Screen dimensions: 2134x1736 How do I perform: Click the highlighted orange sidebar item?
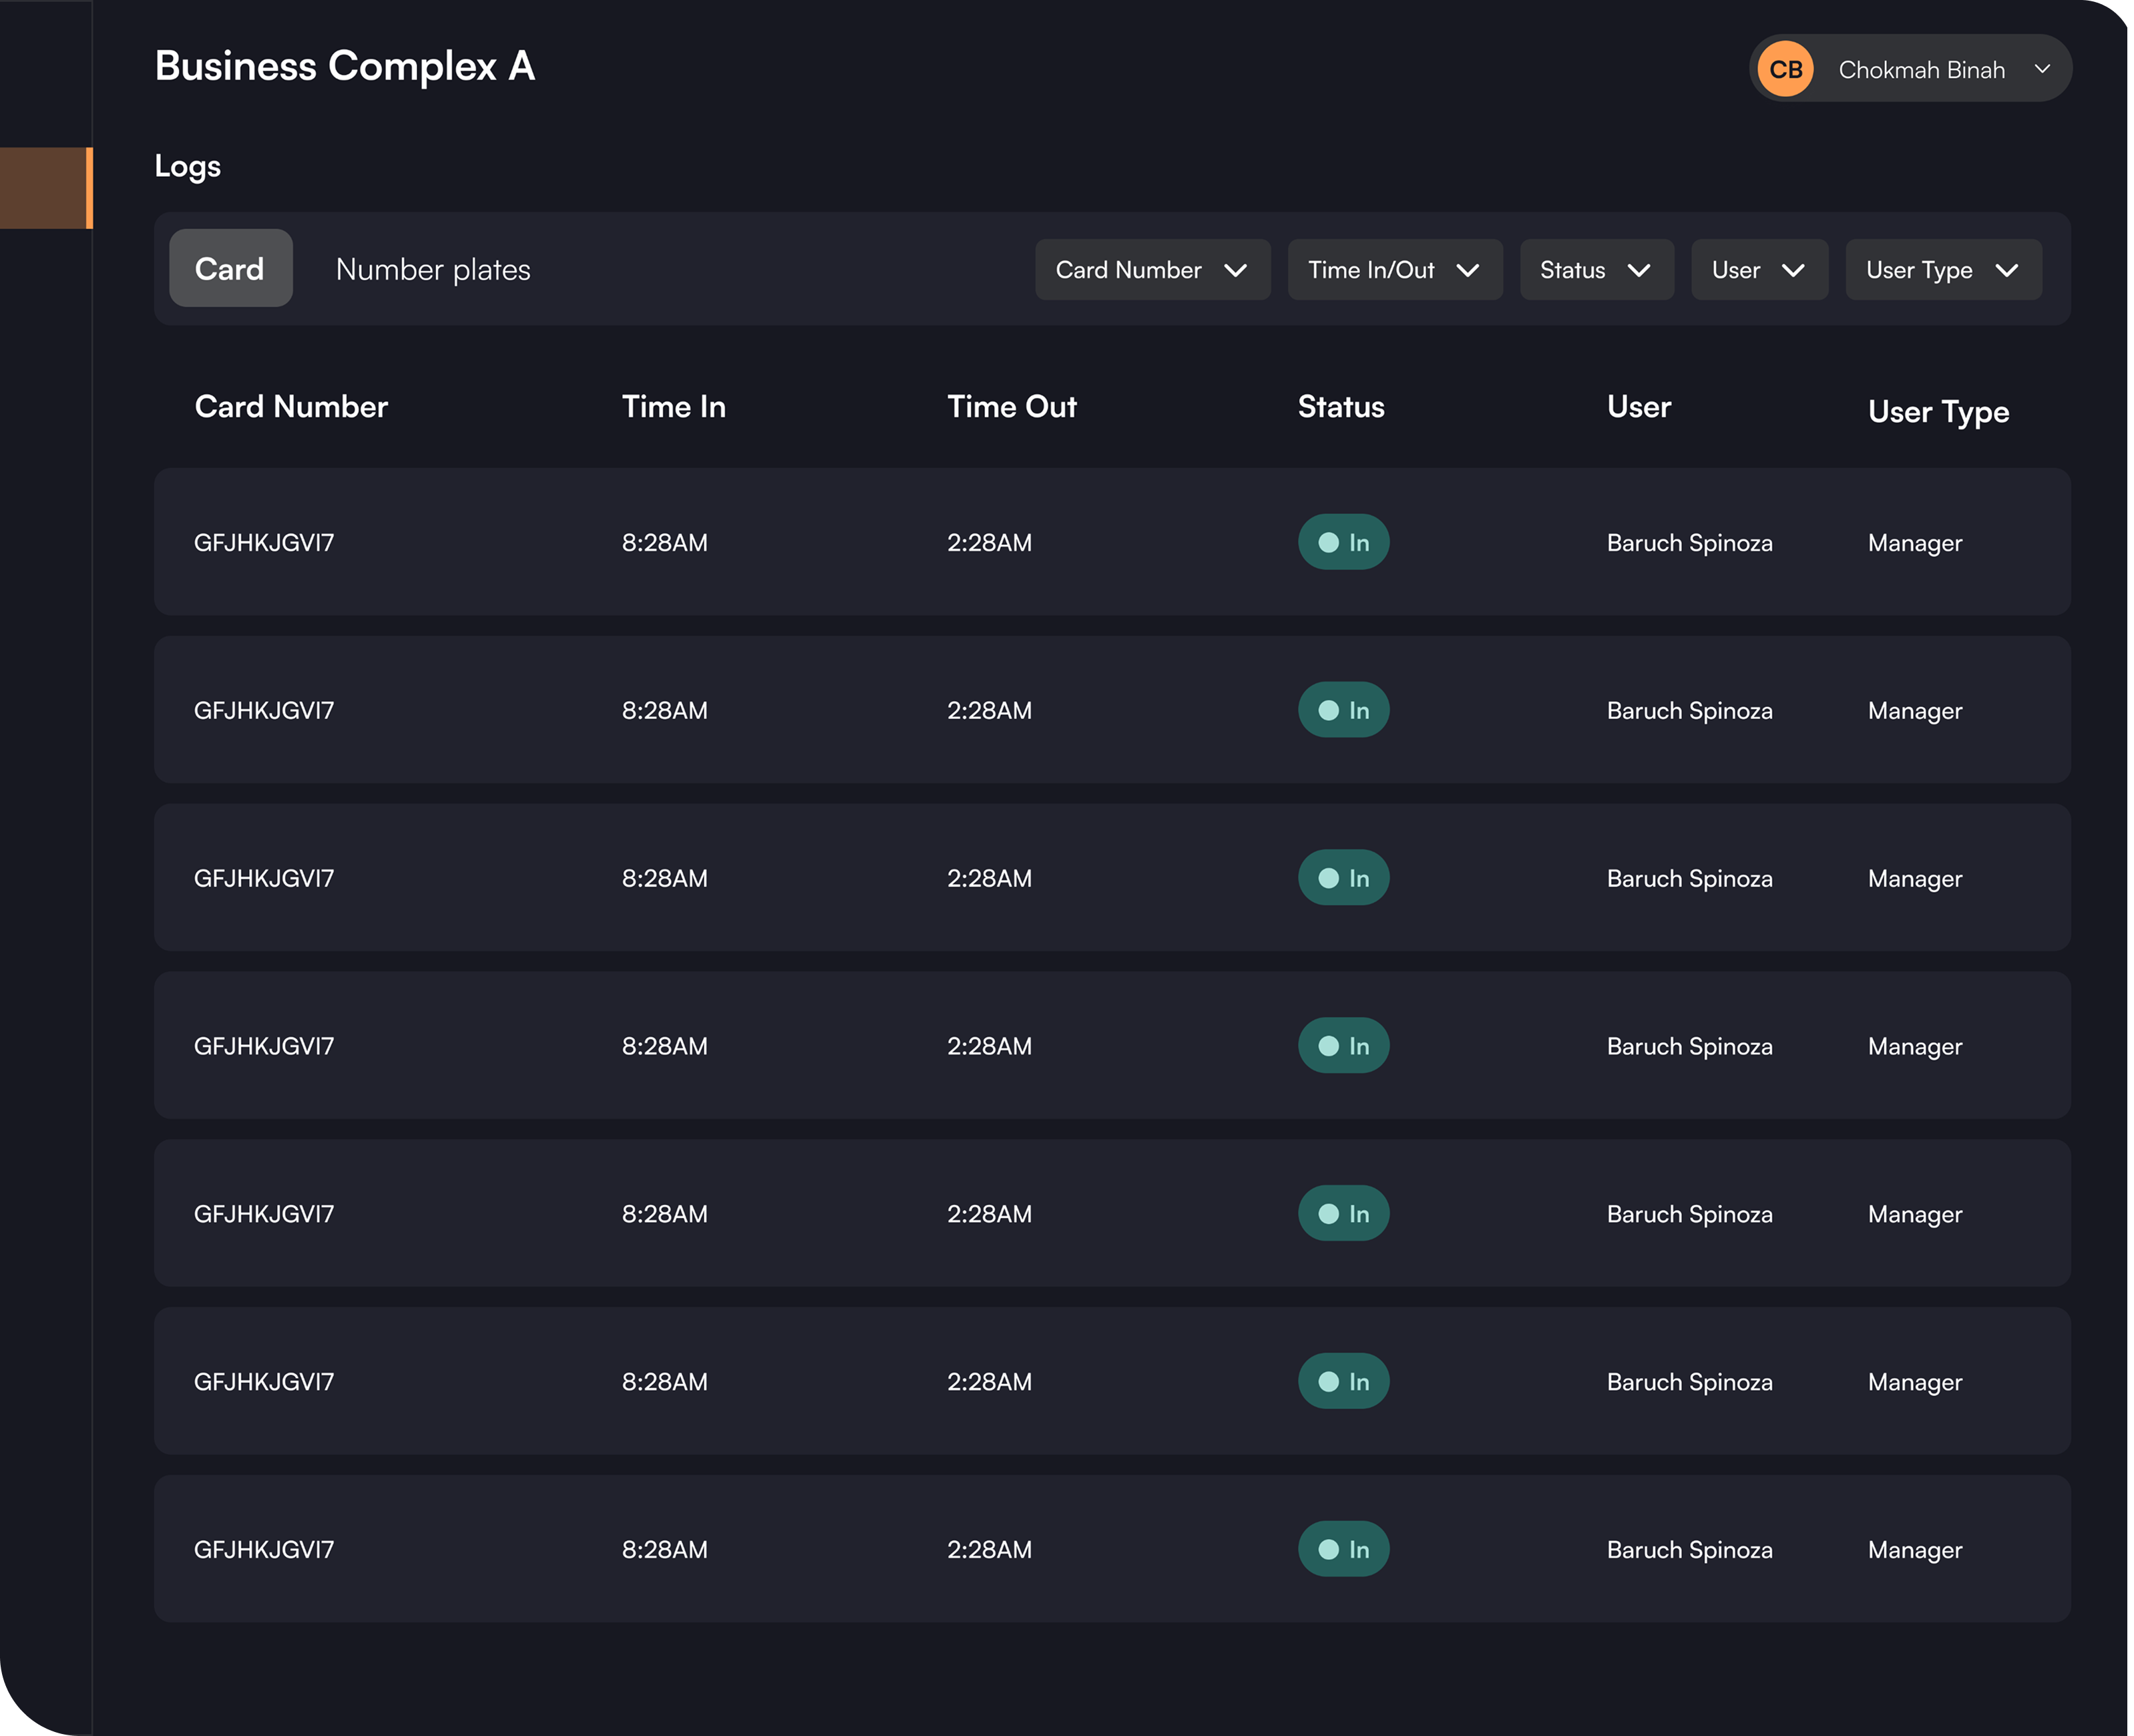[x=45, y=188]
